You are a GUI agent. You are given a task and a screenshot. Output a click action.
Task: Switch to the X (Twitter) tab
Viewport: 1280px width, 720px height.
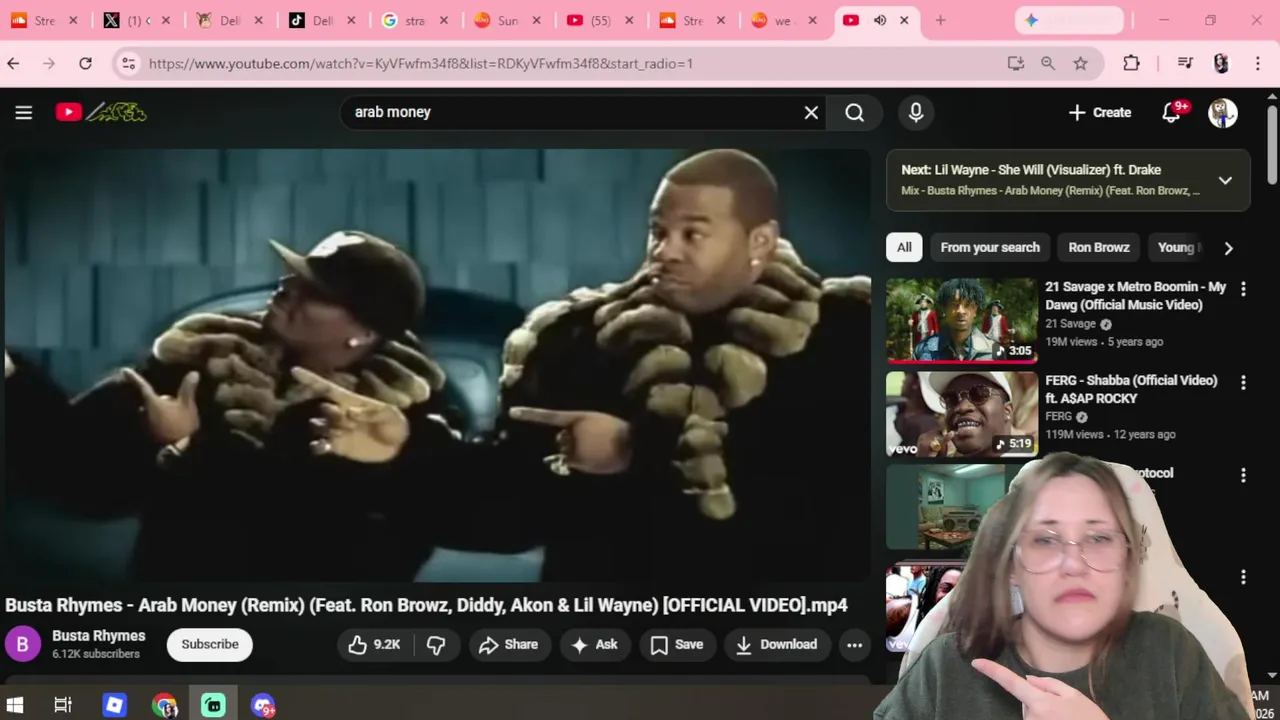coord(136,20)
